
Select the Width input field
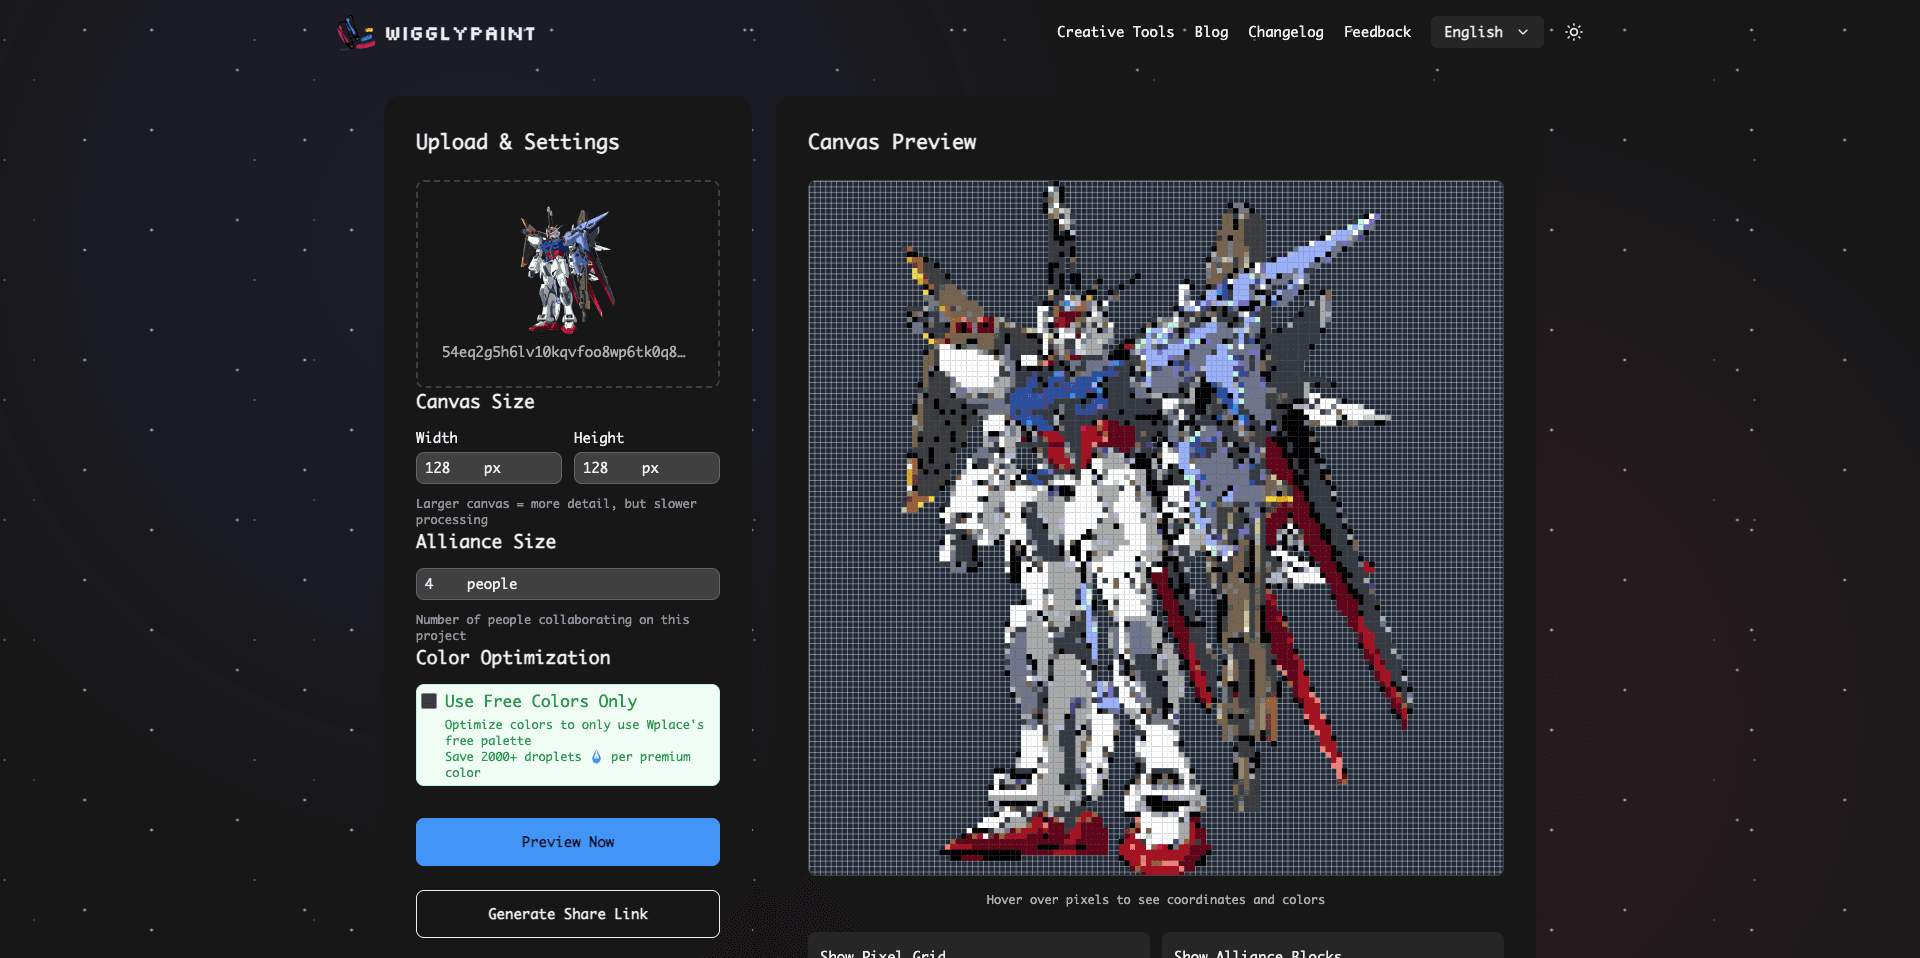pos(488,468)
